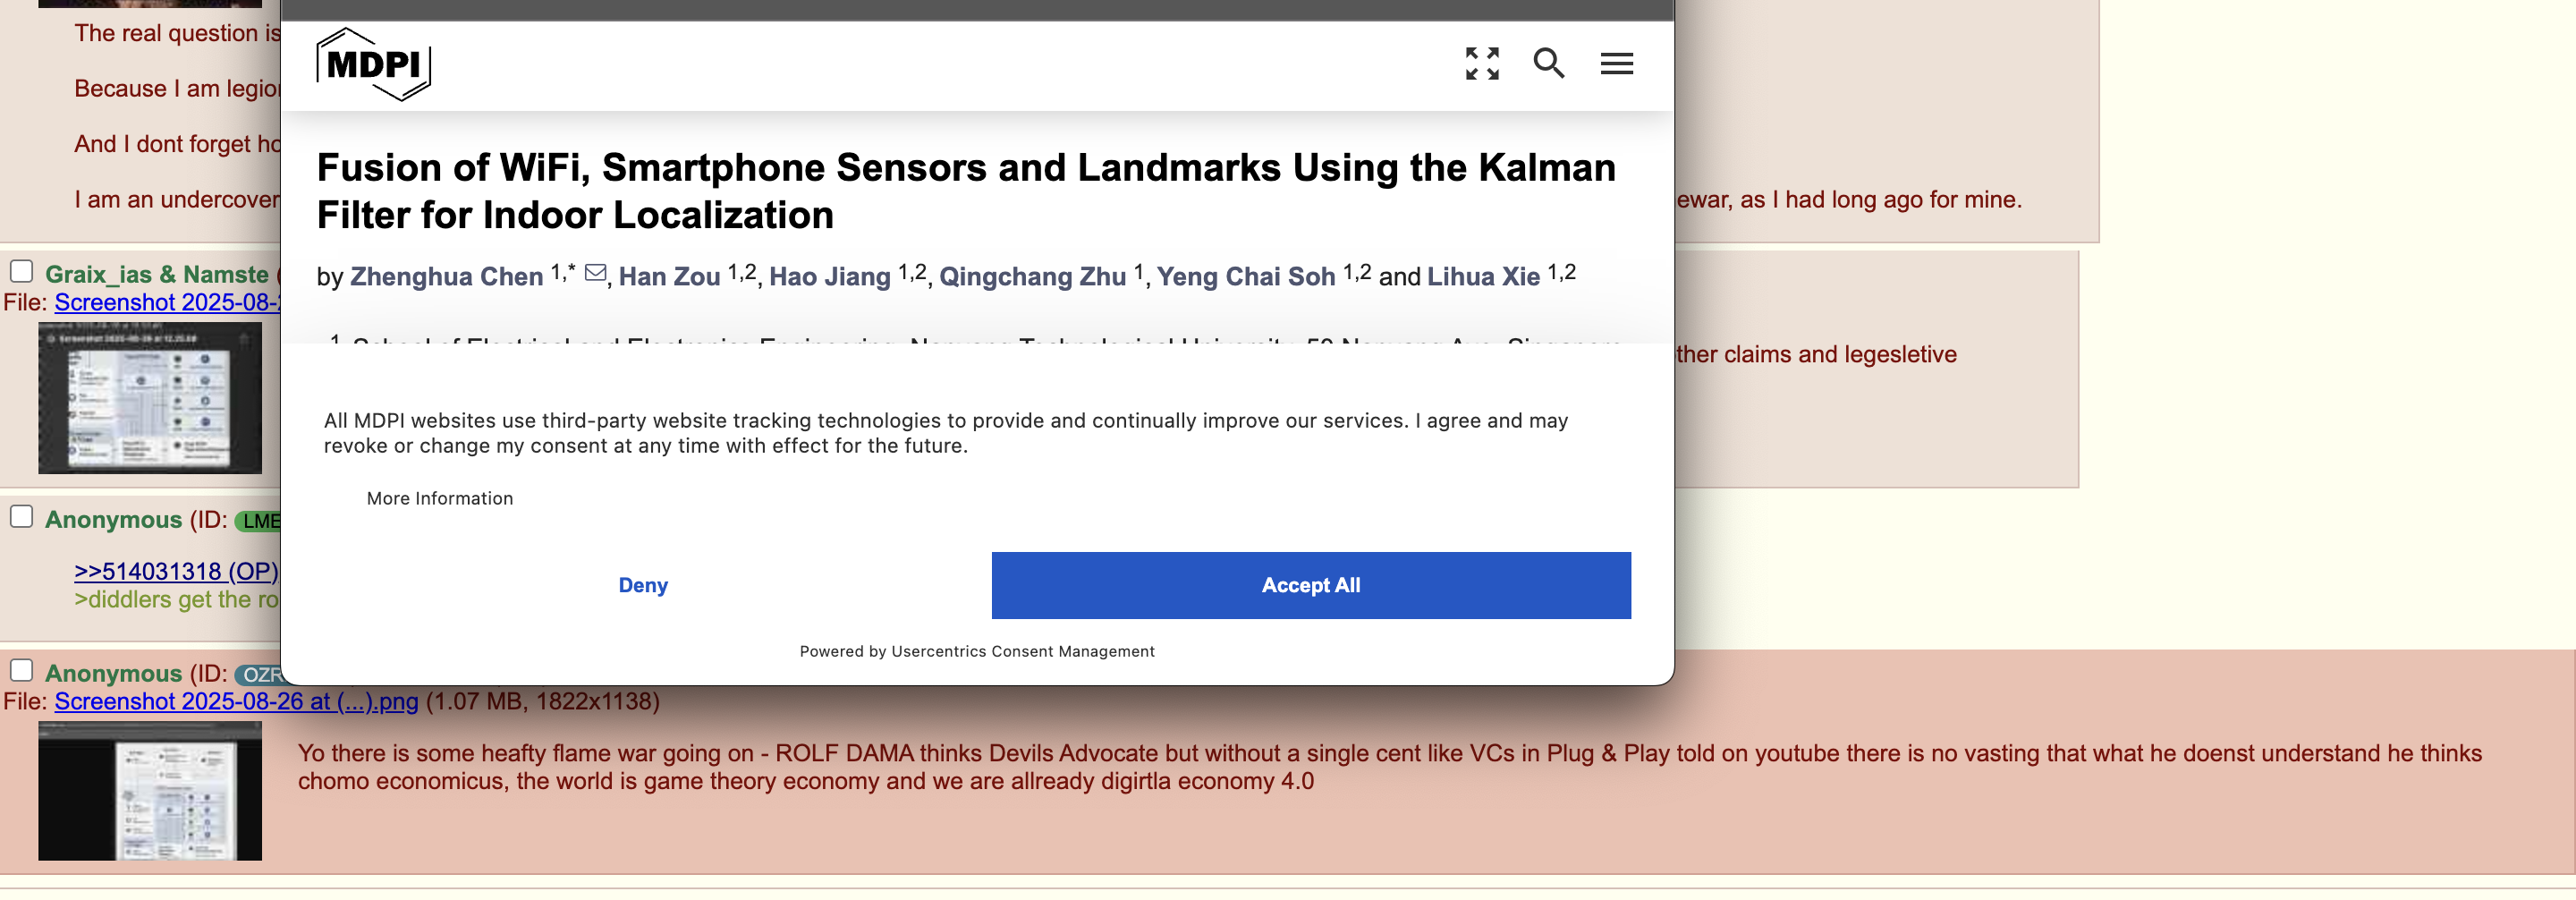Expand More Information on cookie consent
This screenshot has width=2576, height=900.
pyautogui.click(x=439, y=499)
